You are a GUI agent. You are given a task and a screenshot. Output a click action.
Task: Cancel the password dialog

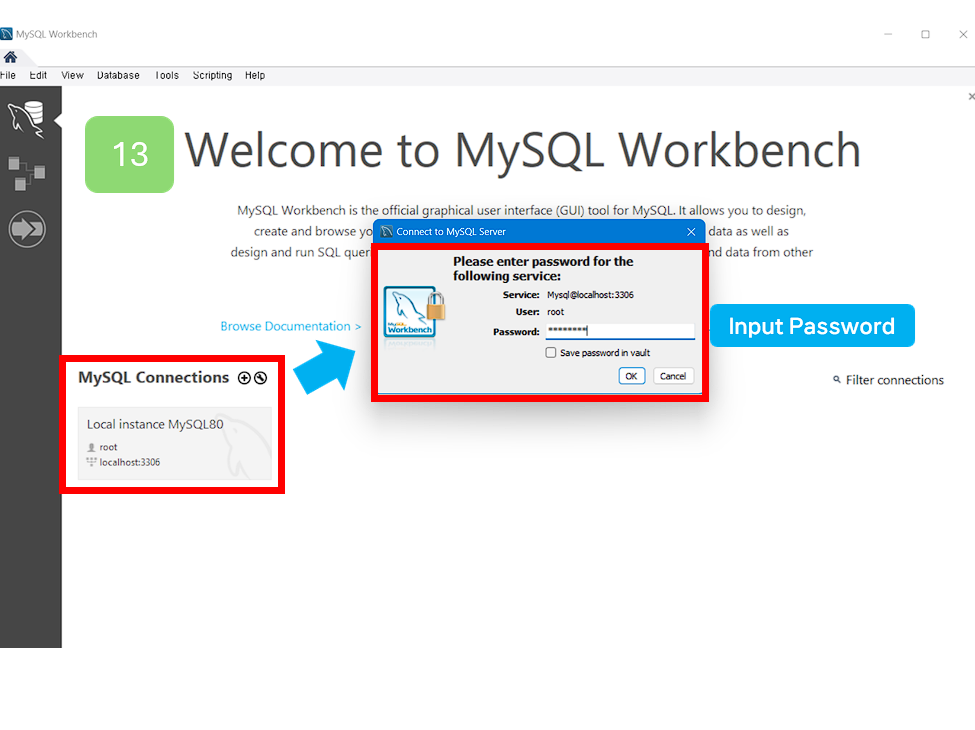pyautogui.click(x=673, y=376)
